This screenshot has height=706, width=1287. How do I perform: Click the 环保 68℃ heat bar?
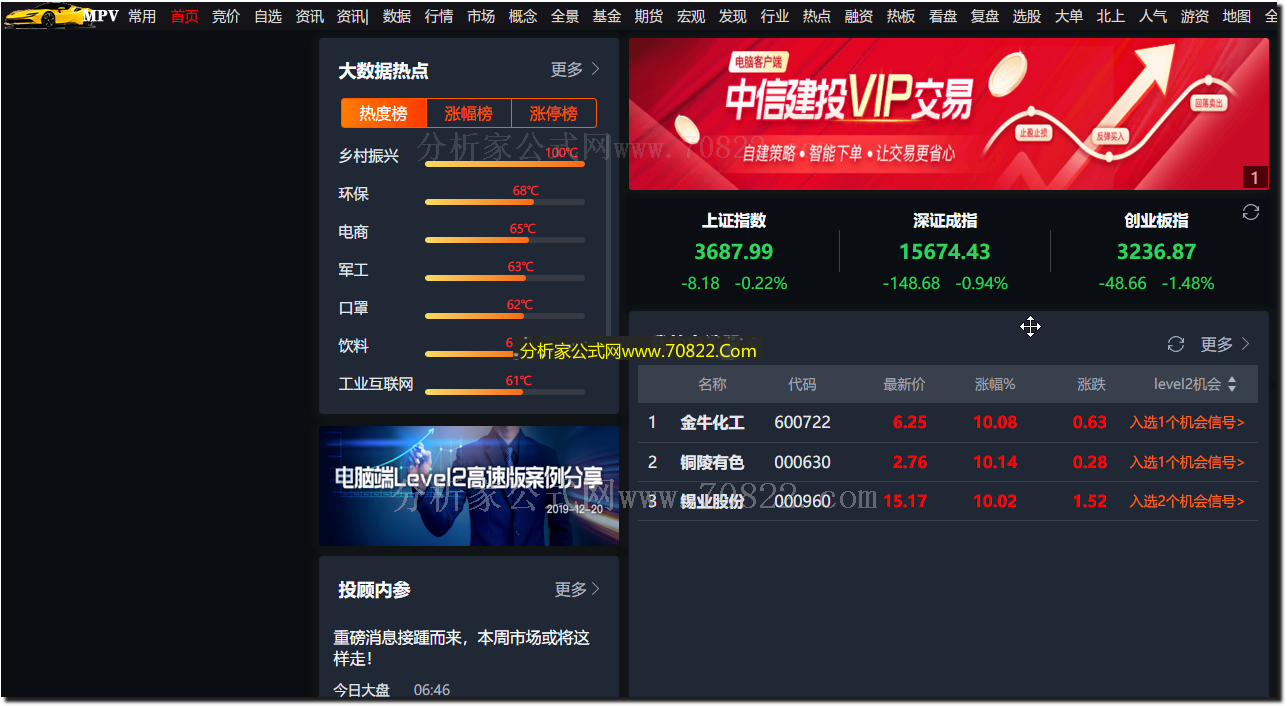point(505,202)
